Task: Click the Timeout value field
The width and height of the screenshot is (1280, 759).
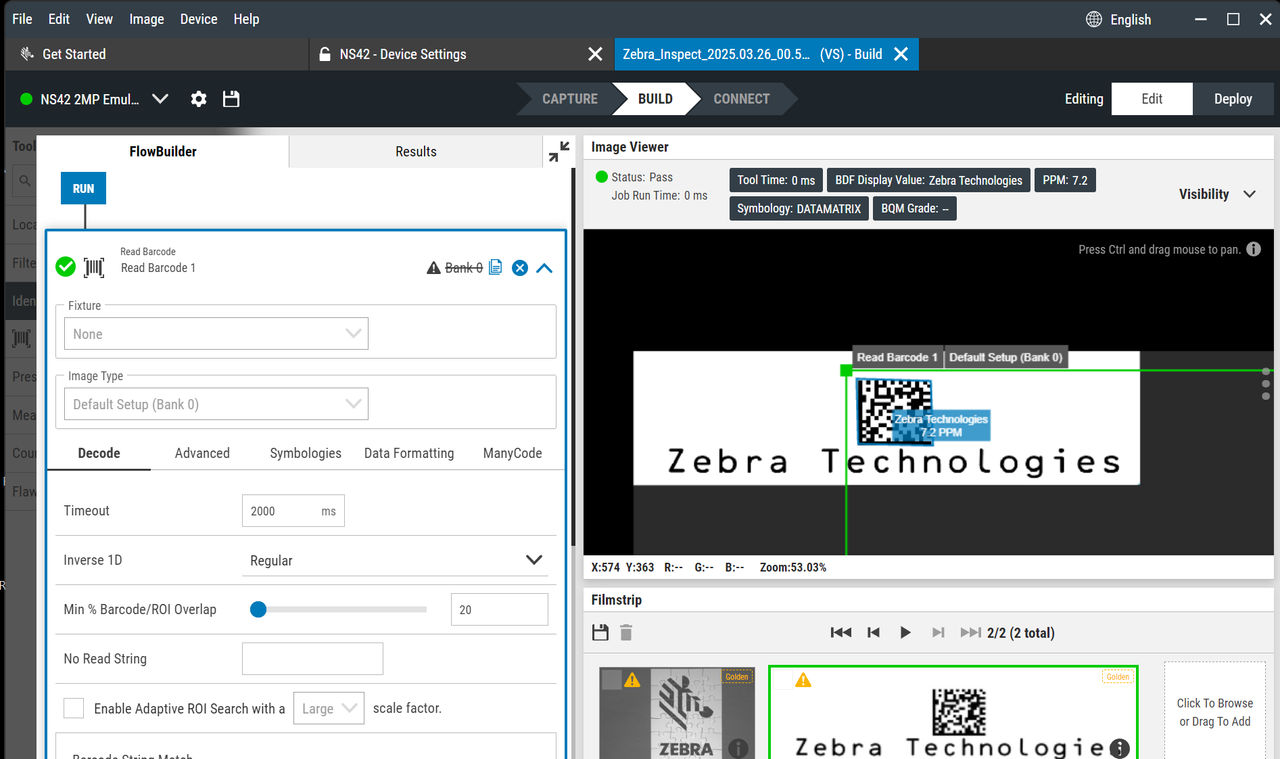Action: click(x=293, y=511)
